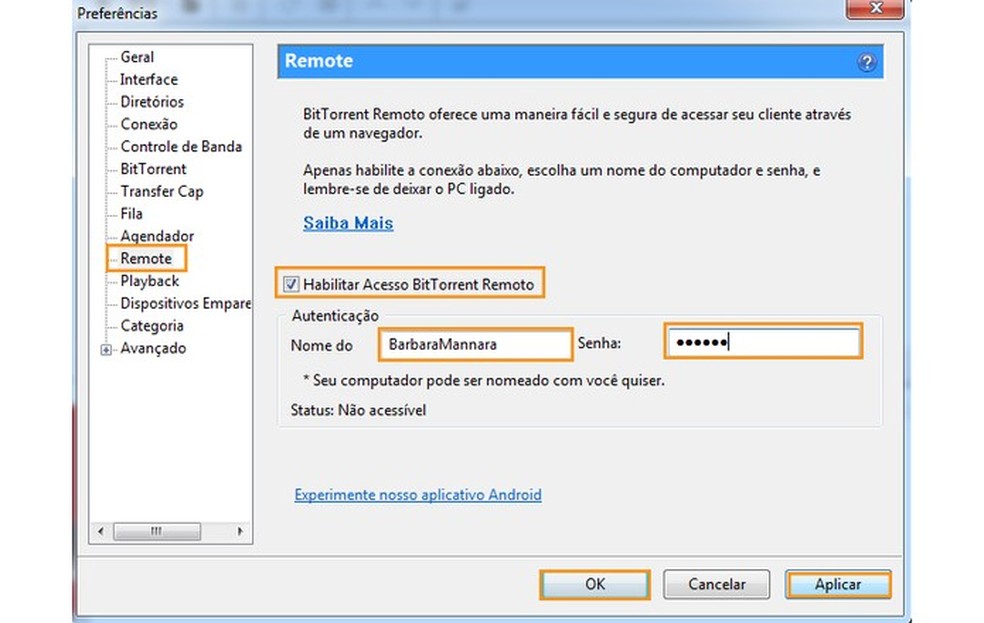Open the BitTorrent settings section
This screenshot has height=623, width=984.
click(155, 169)
